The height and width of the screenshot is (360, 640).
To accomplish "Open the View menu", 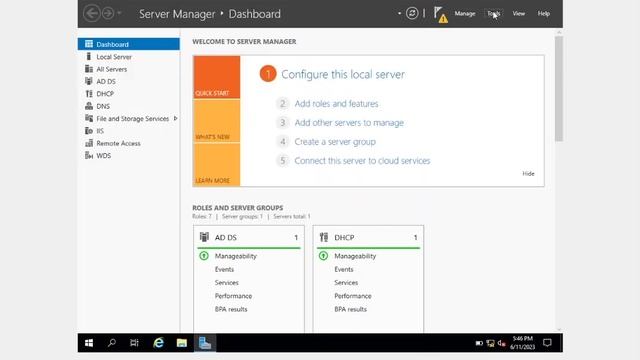I will 518,13.
